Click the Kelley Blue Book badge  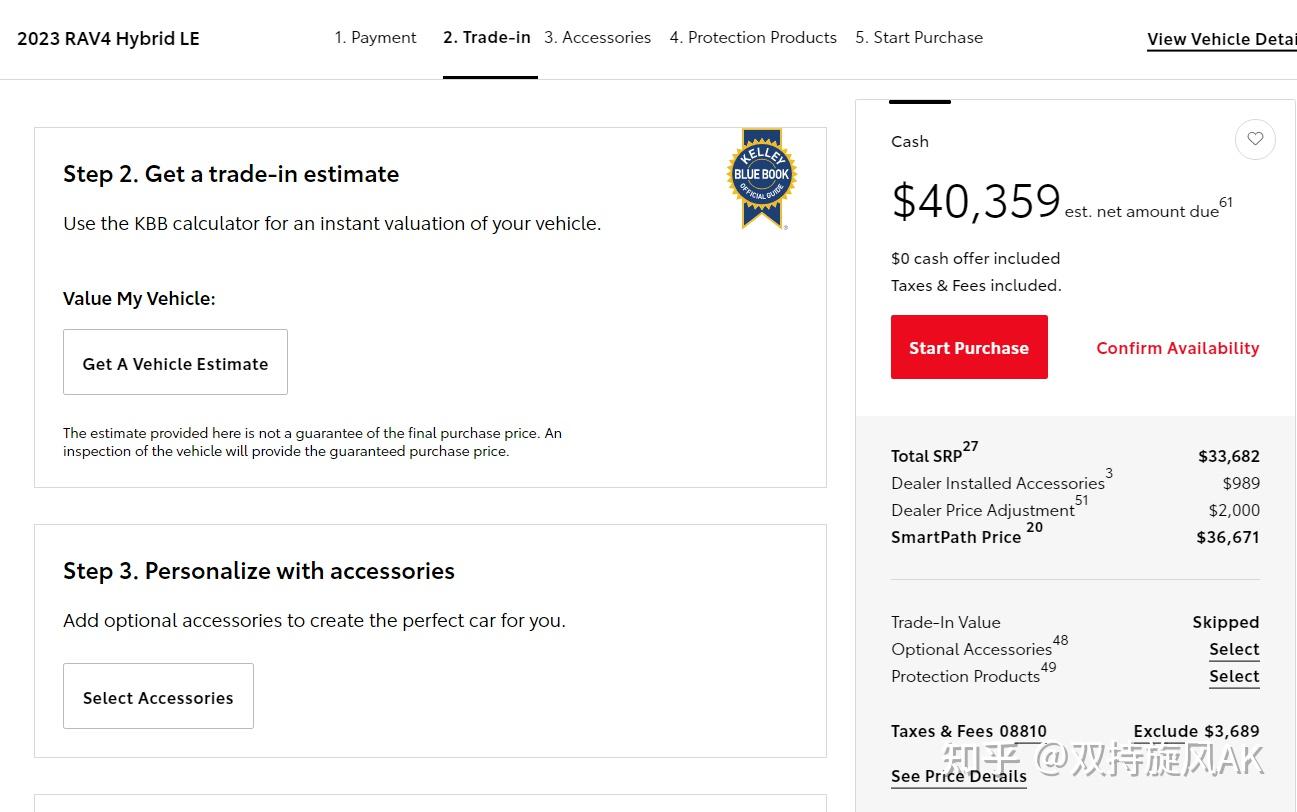point(762,179)
